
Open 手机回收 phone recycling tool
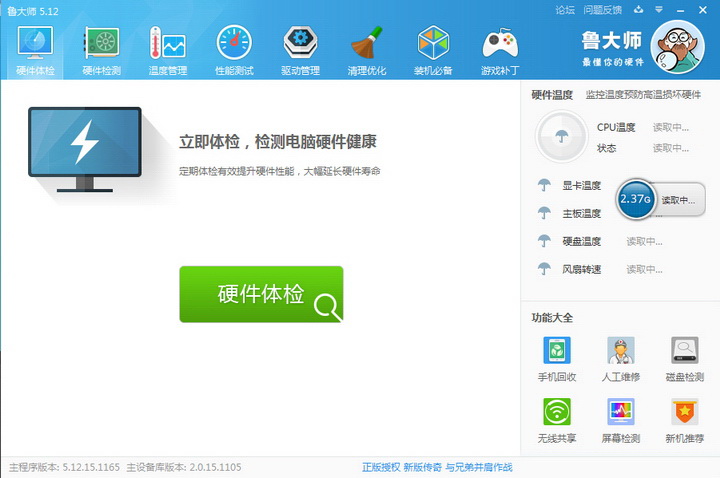[x=557, y=359]
